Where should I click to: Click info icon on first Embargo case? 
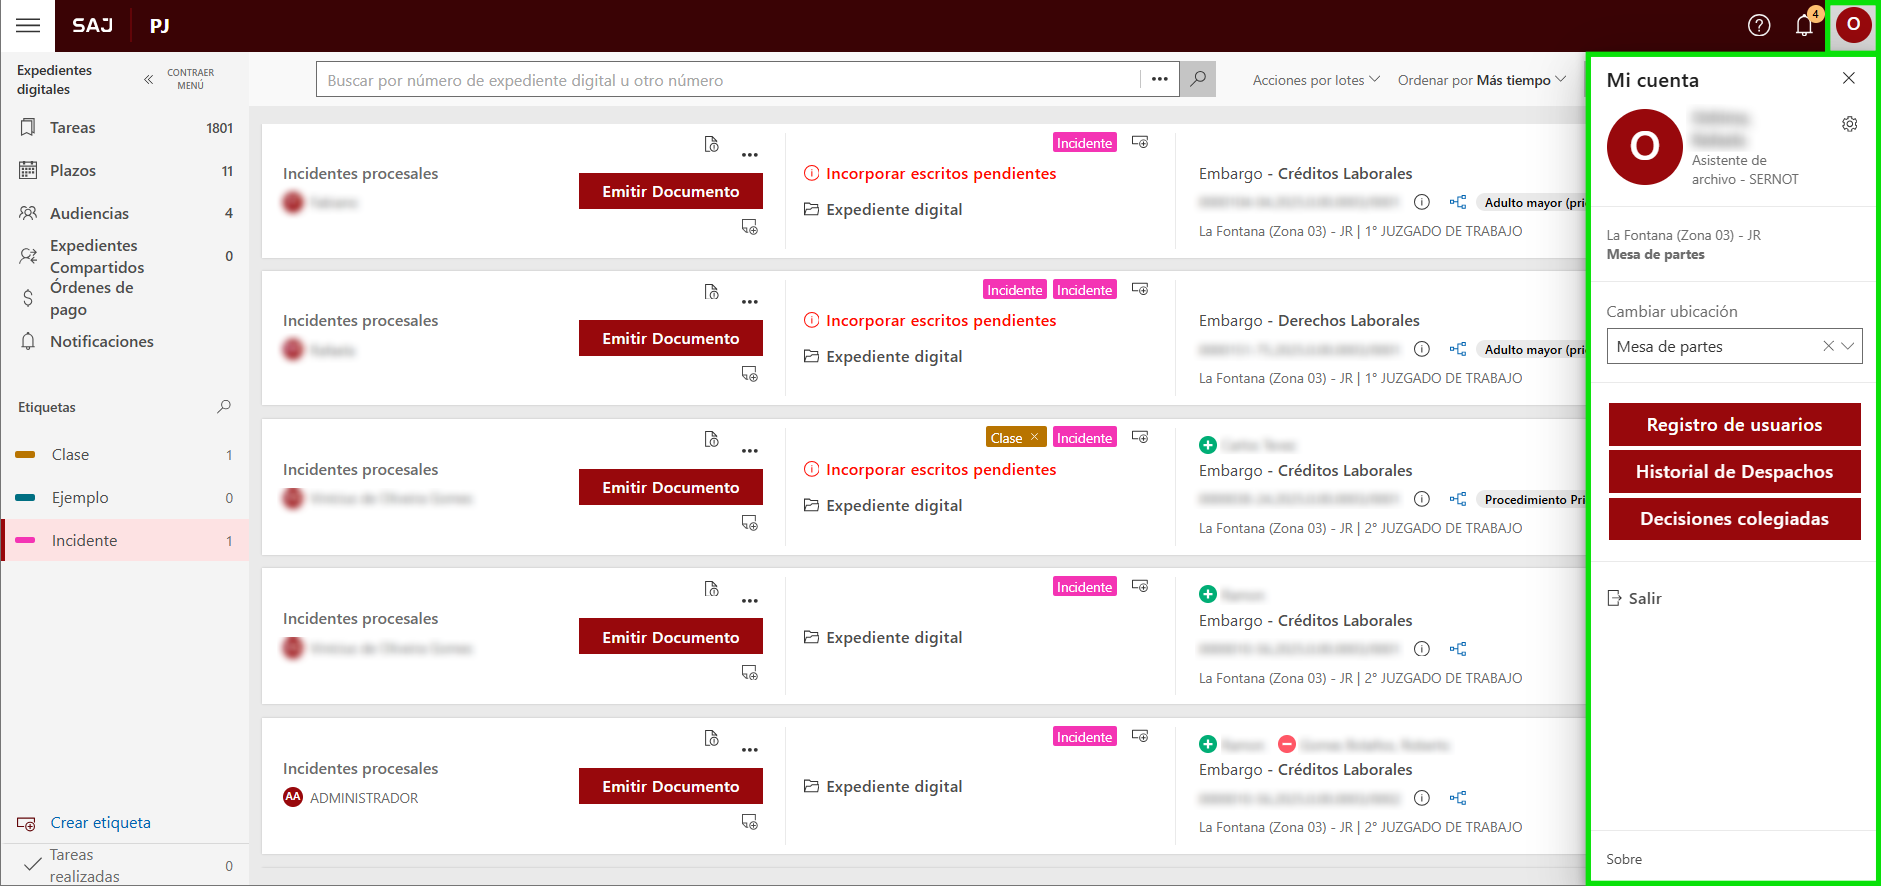pos(1421,202)
